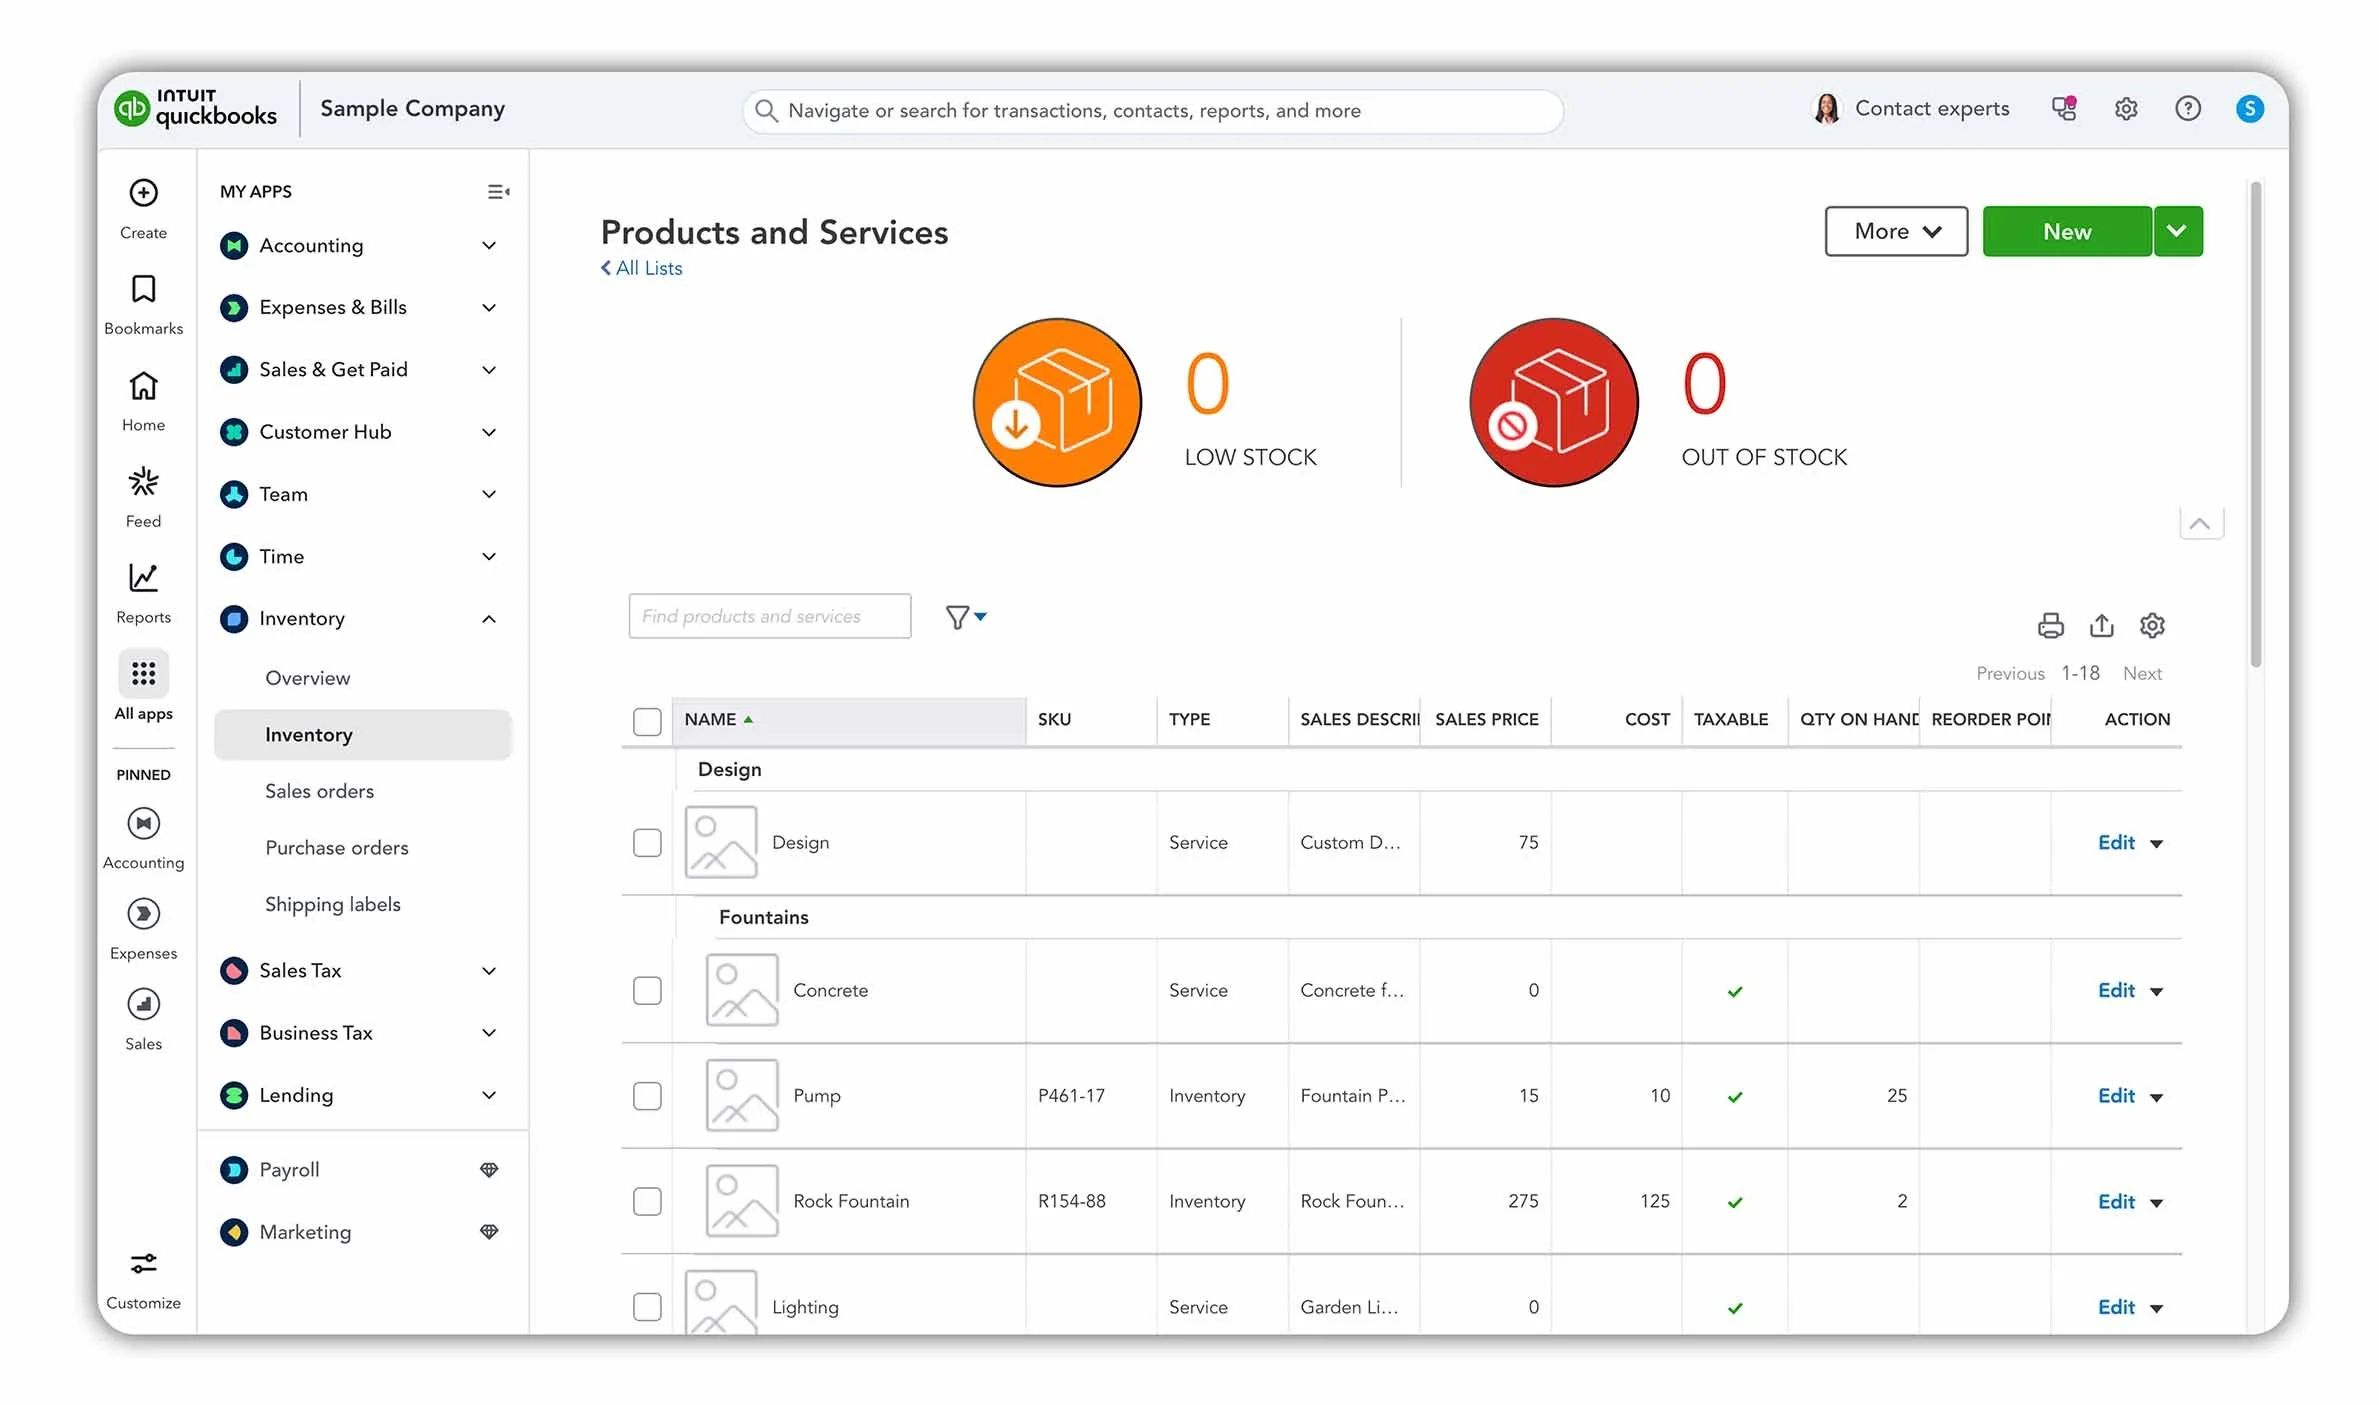The width and height of the screenshot is (2379, 1405).
Task: Go back using the All Lists link
Action: tap(641, 268)
